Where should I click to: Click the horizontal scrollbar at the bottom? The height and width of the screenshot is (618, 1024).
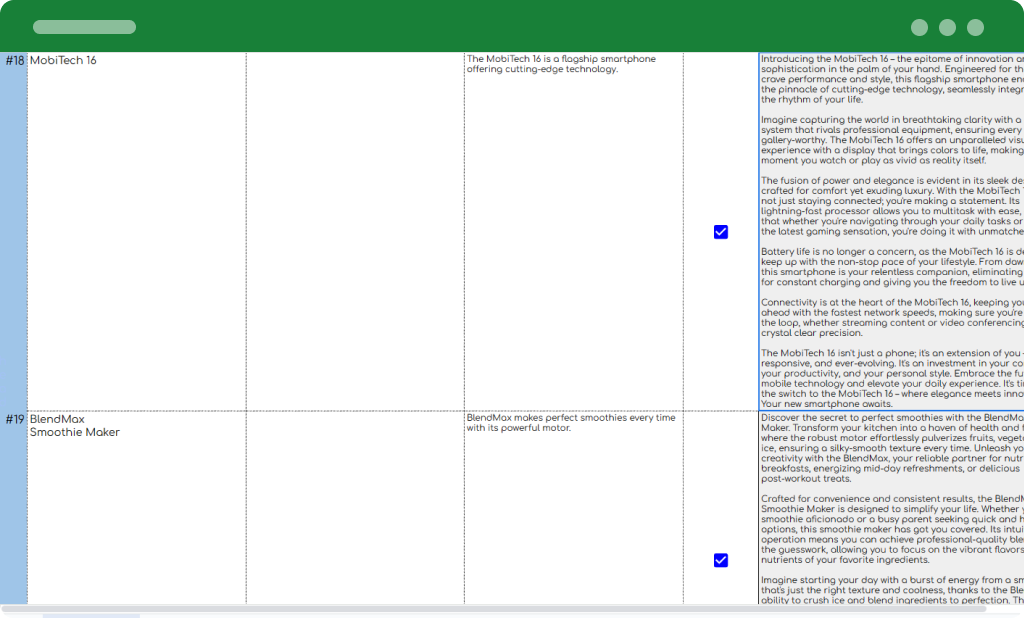click(x=494, y=609)
